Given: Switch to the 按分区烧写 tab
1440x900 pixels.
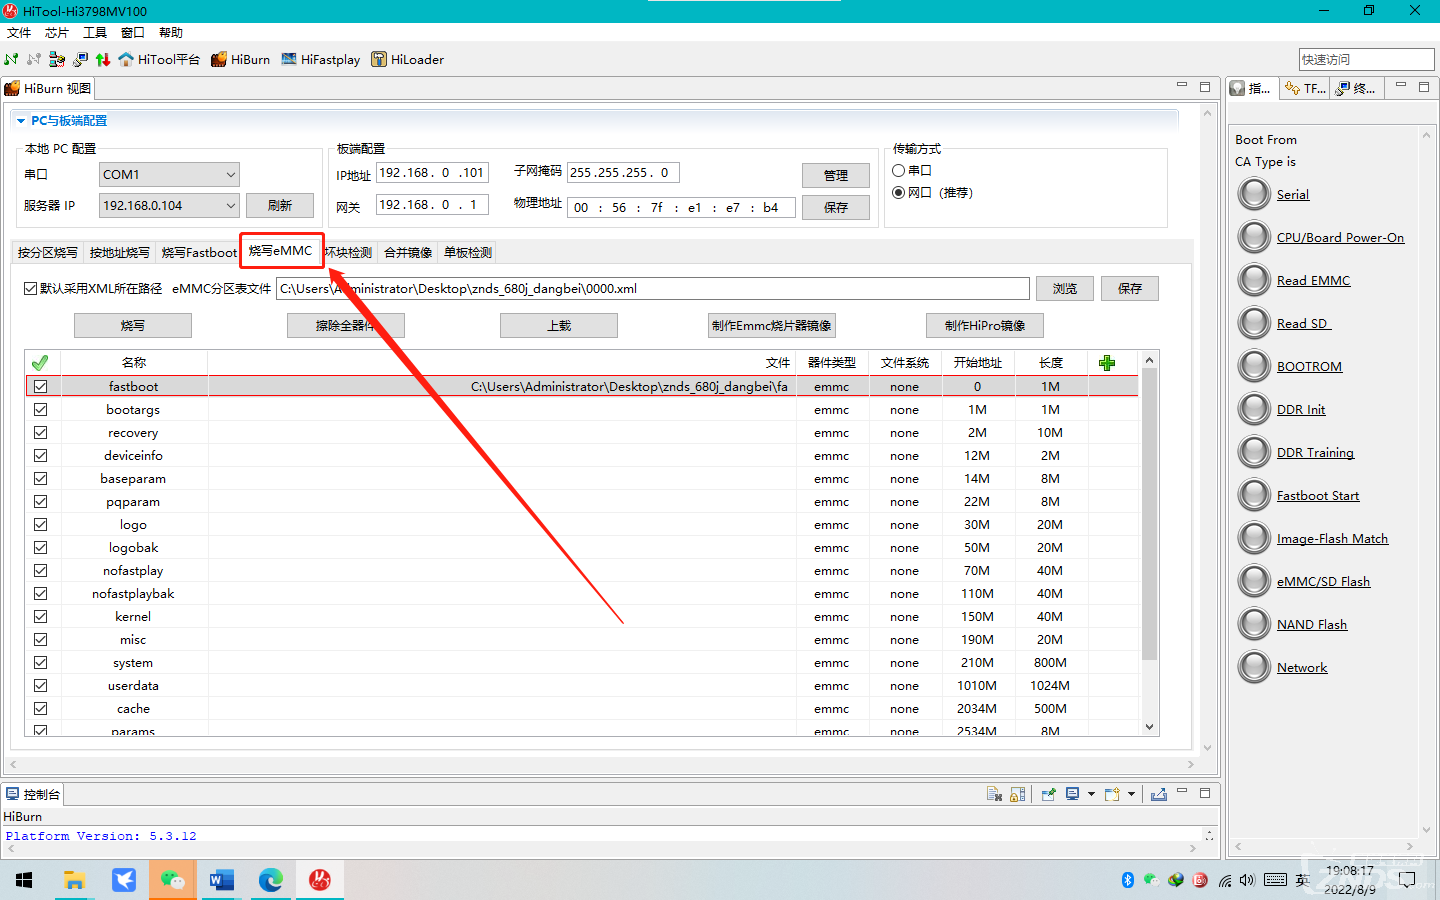Looking at the screenshot, I should [x=47, y=252].
